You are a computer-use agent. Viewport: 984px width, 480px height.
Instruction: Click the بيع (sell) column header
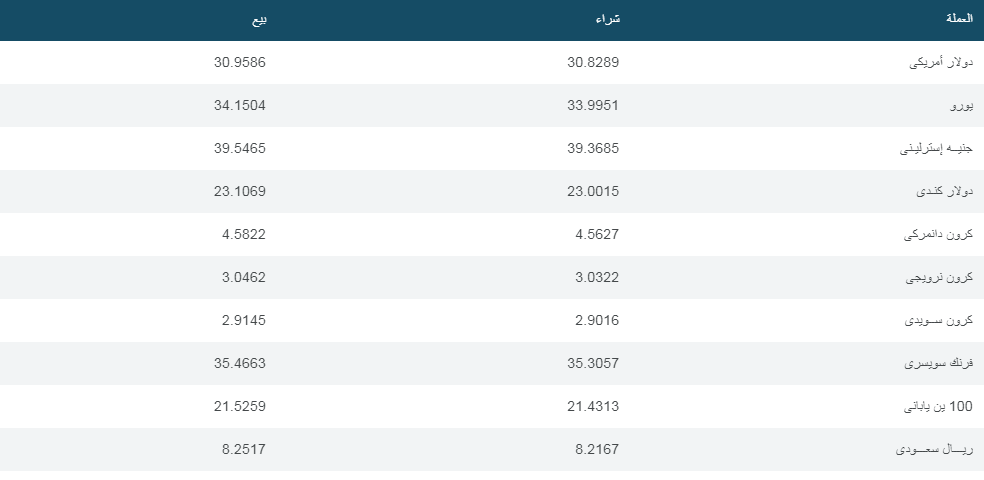point(258,19)
